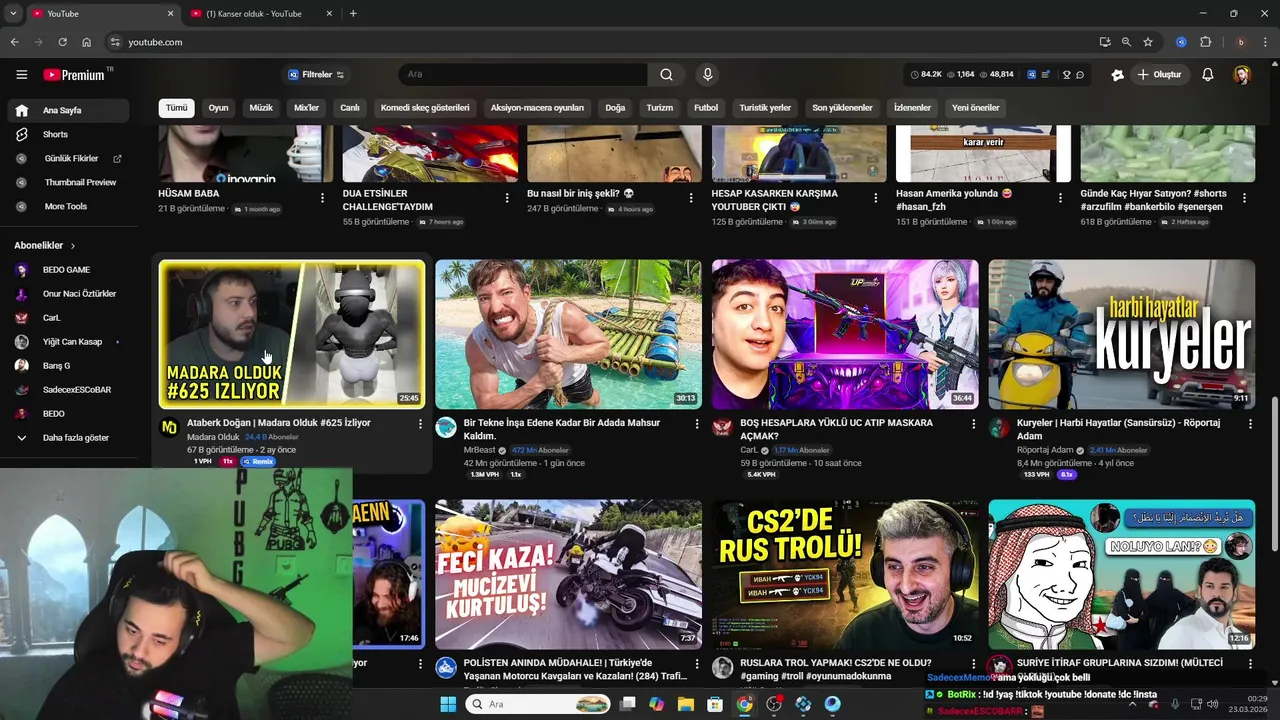Reload the page
This screenshot has height=720, width=1280.
point(62,42)
